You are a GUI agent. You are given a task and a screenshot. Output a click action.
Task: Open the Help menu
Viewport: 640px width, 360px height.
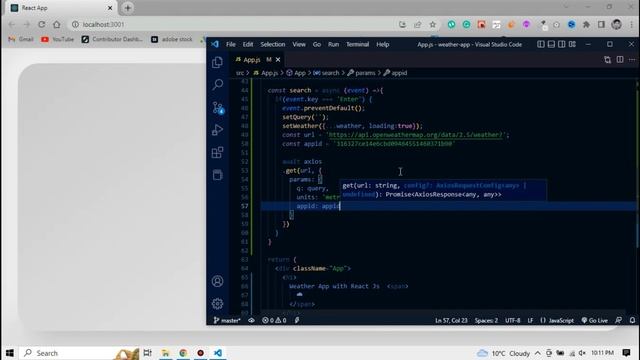tap(382, 44)
